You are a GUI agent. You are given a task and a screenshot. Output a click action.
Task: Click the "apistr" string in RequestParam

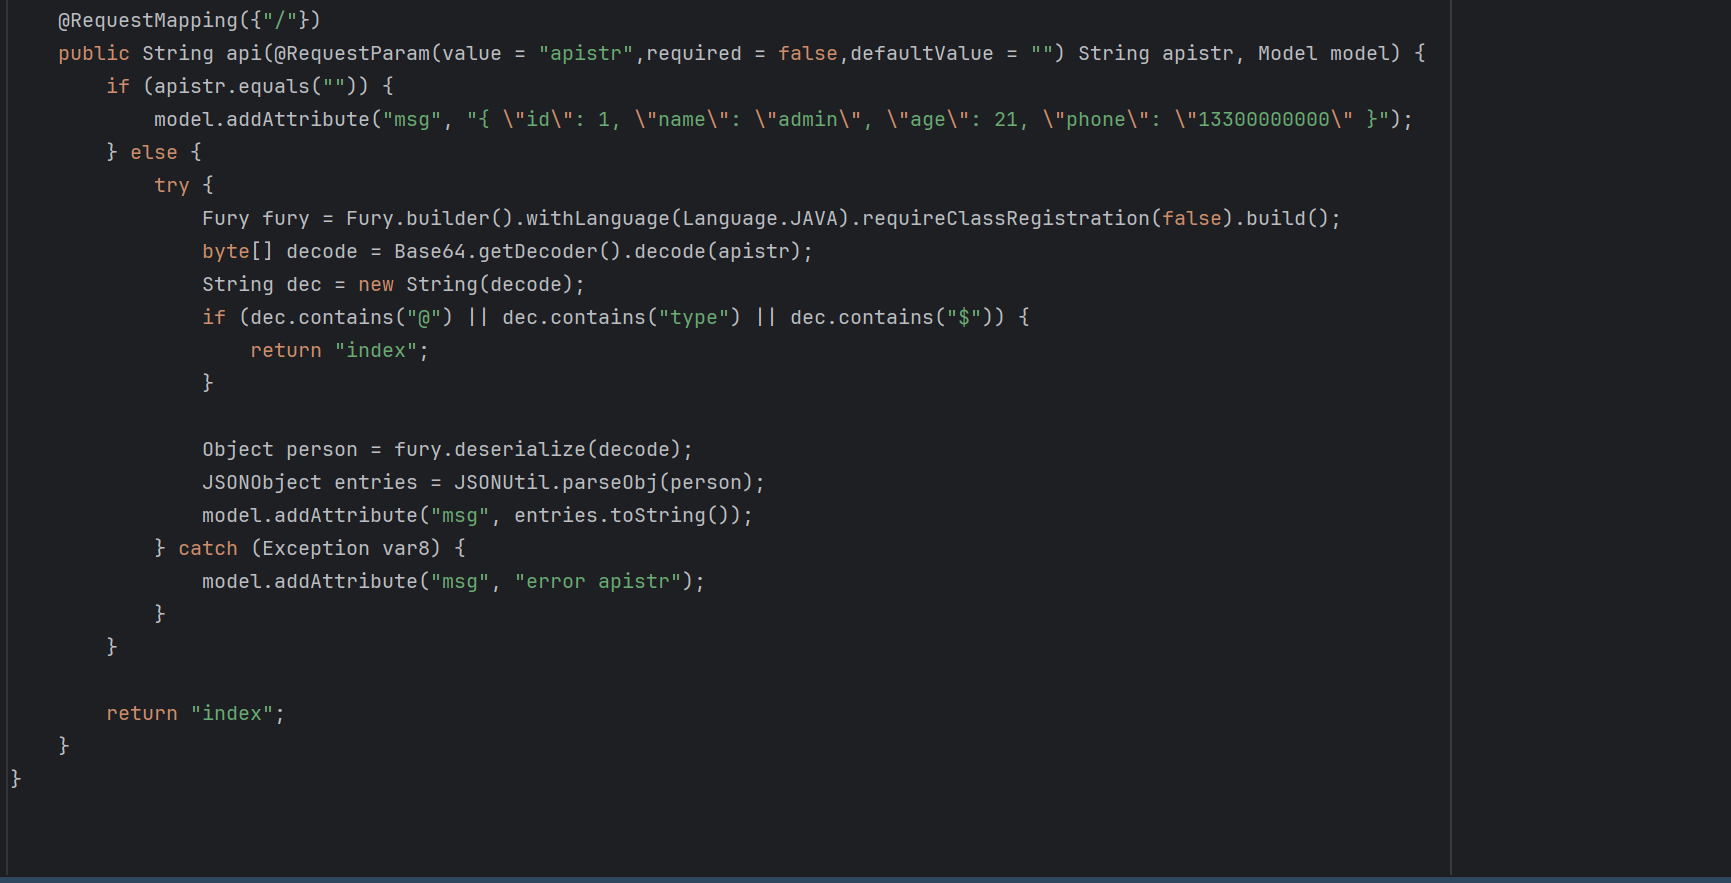pyautogui.click(x=586, y=53)
